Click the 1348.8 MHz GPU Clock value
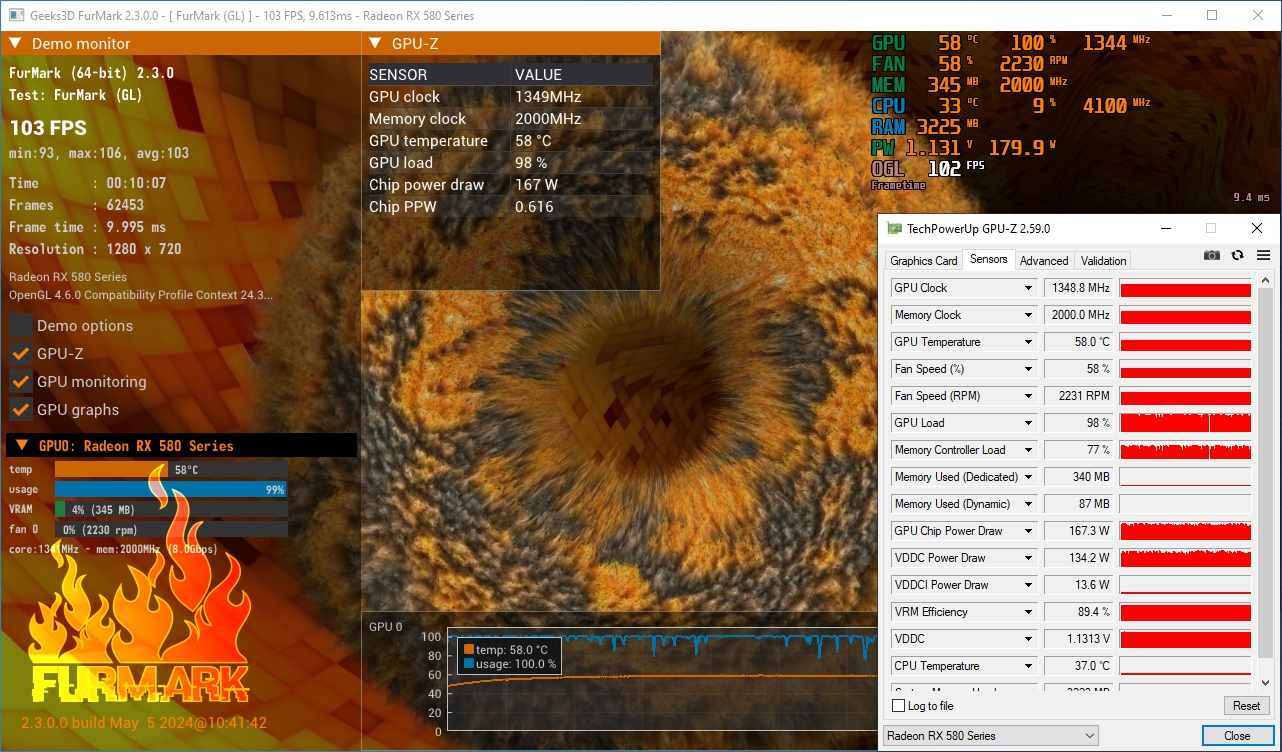 point(1079,288)
